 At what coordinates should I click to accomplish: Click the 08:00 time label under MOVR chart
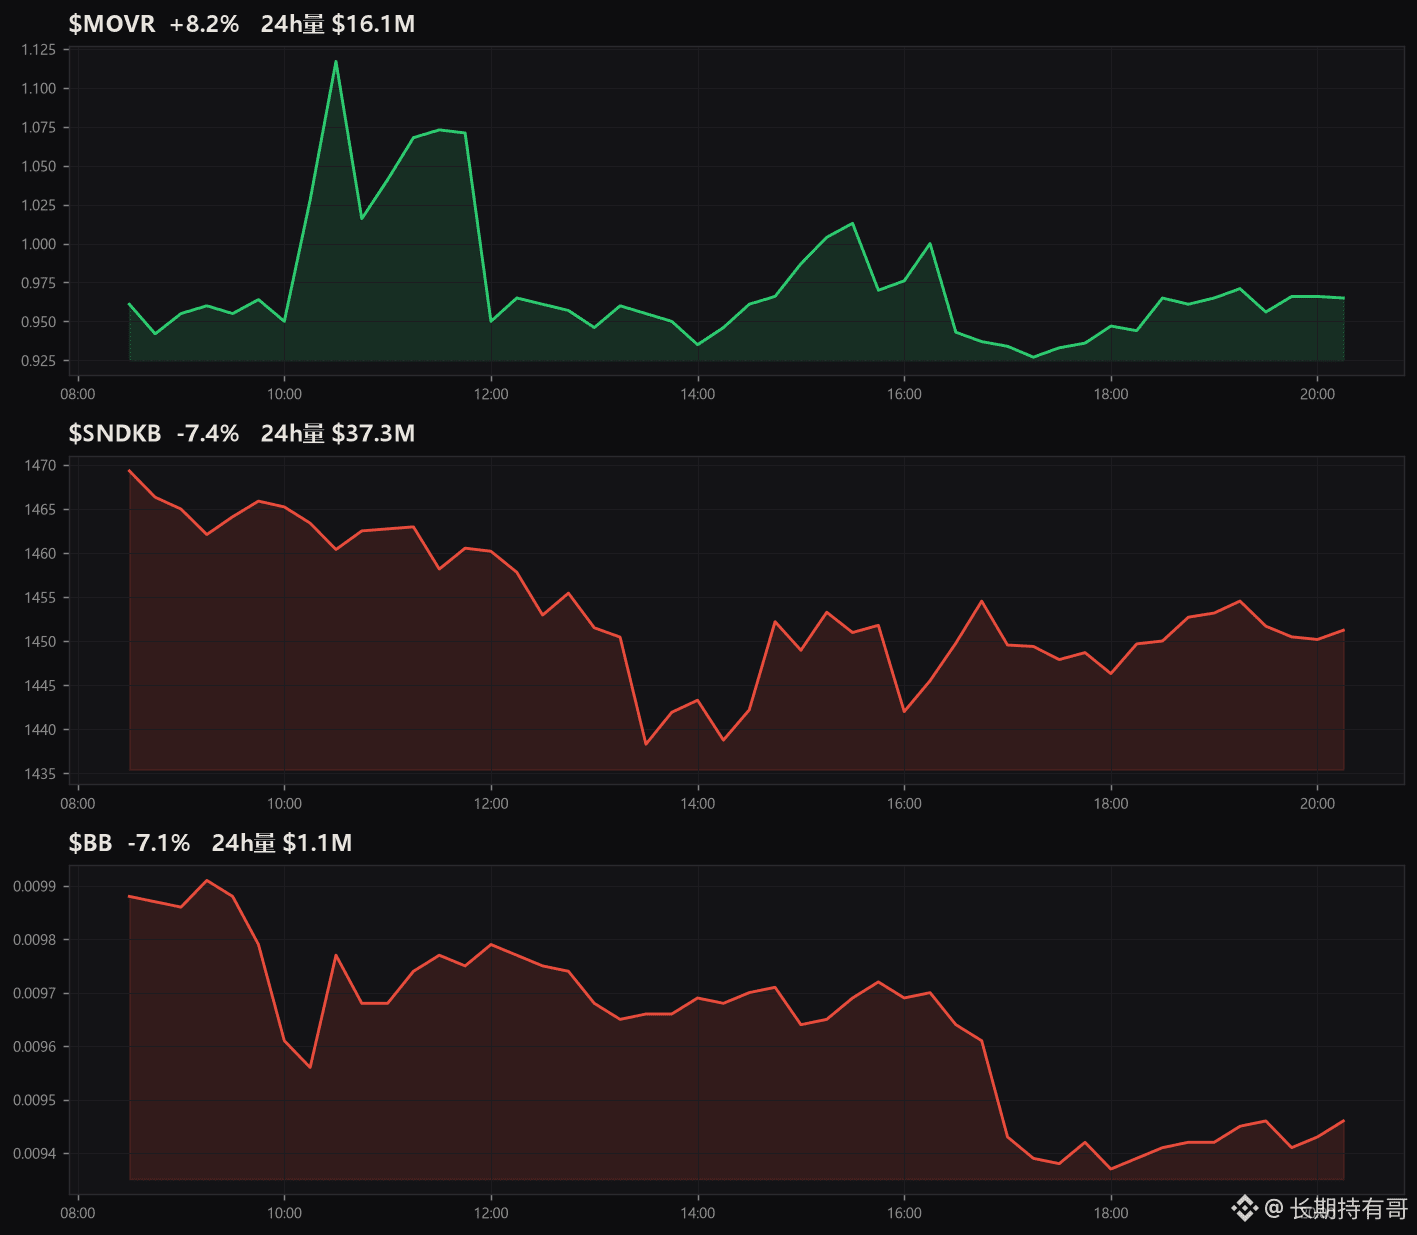(x=78, y=394)
